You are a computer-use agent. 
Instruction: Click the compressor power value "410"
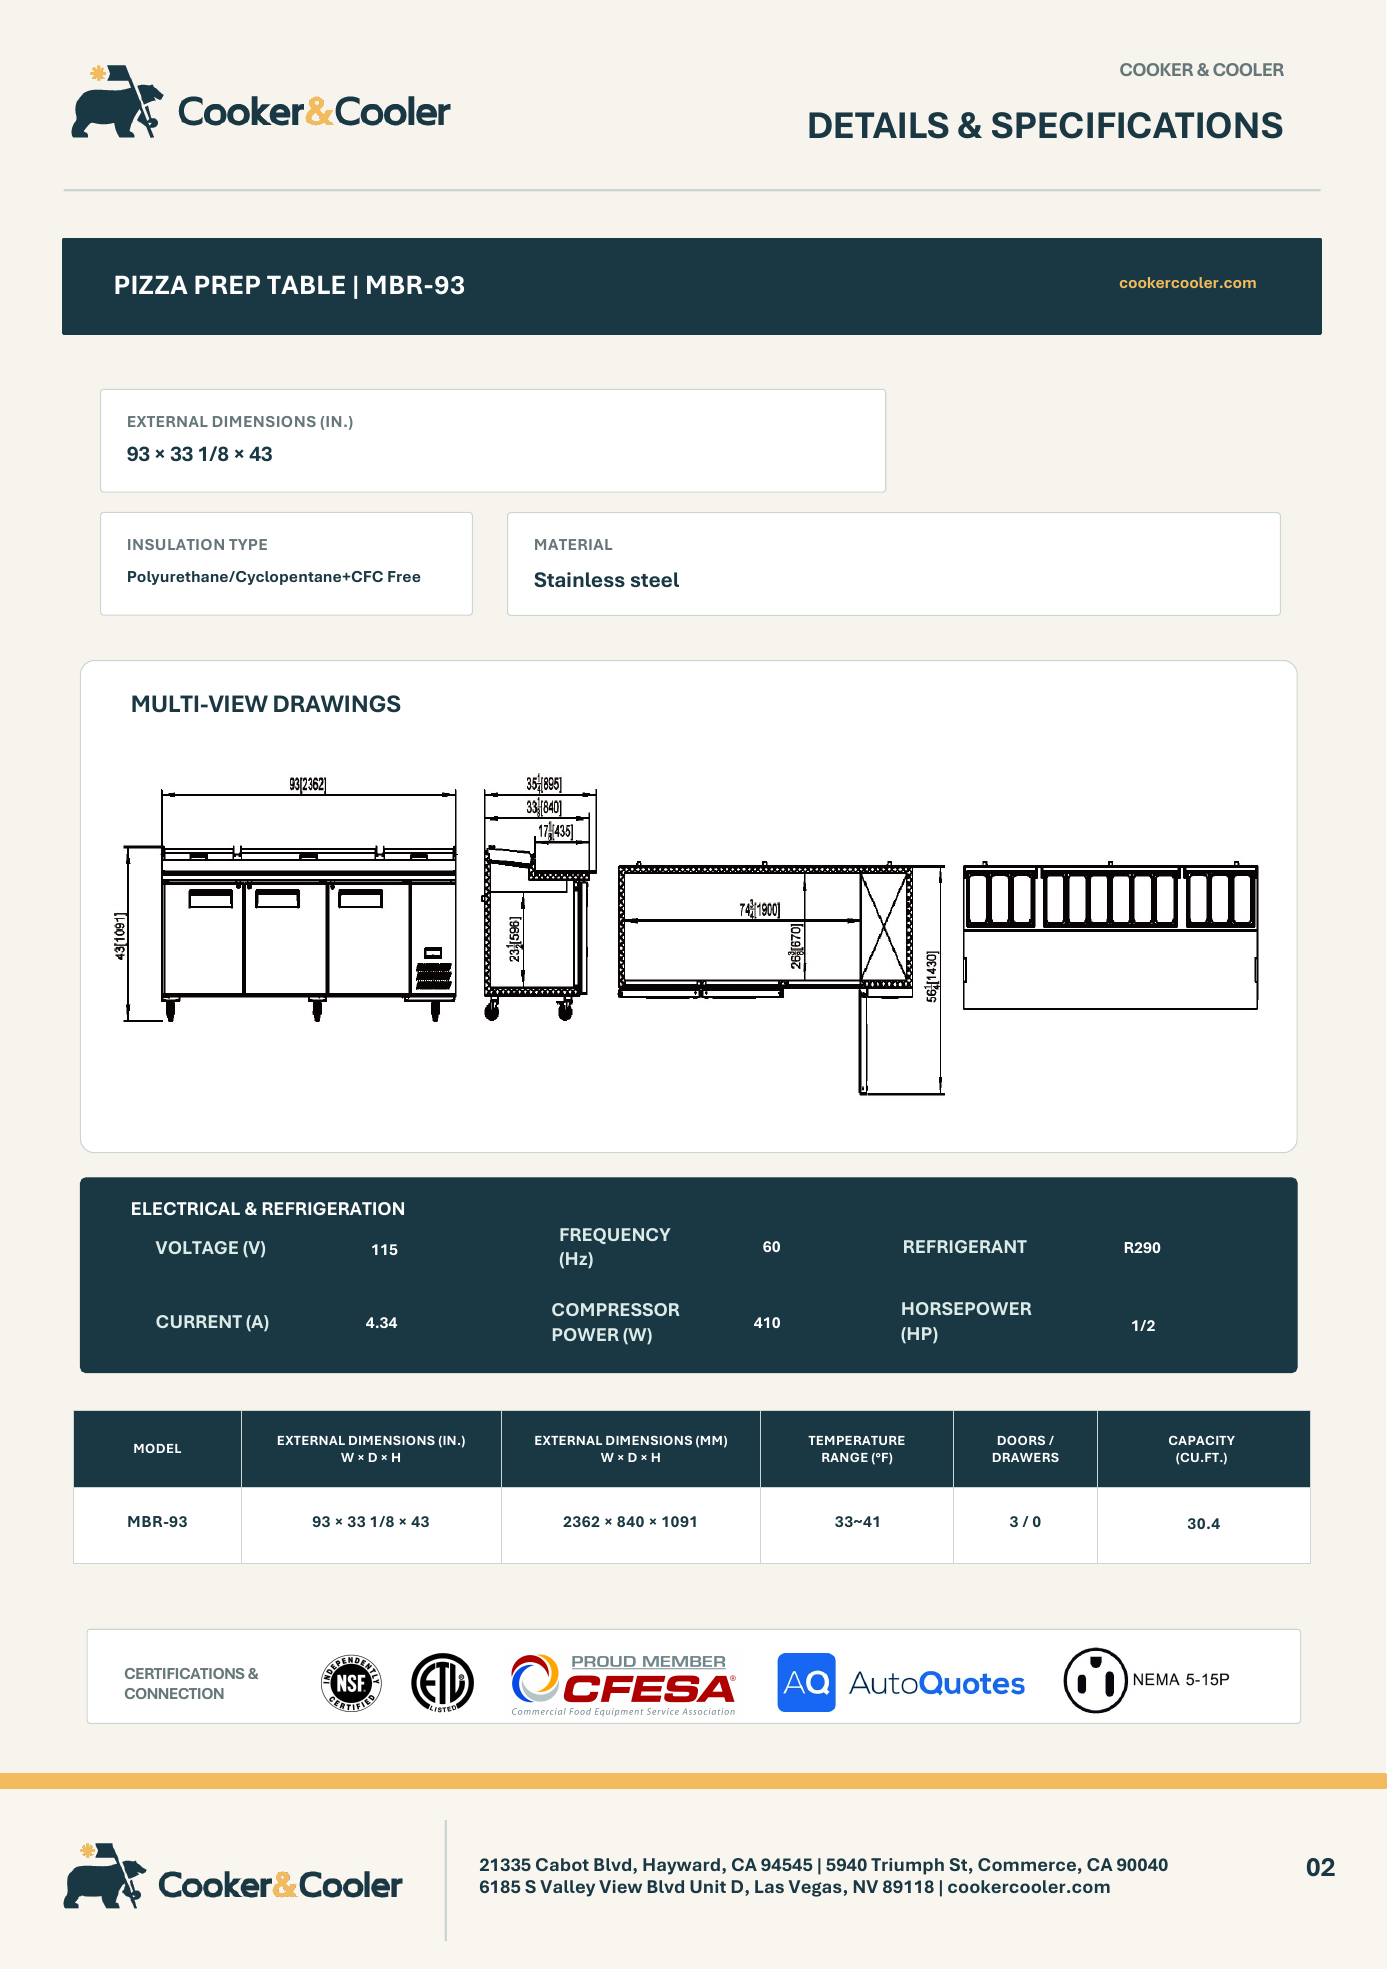tap(767, 1323)
